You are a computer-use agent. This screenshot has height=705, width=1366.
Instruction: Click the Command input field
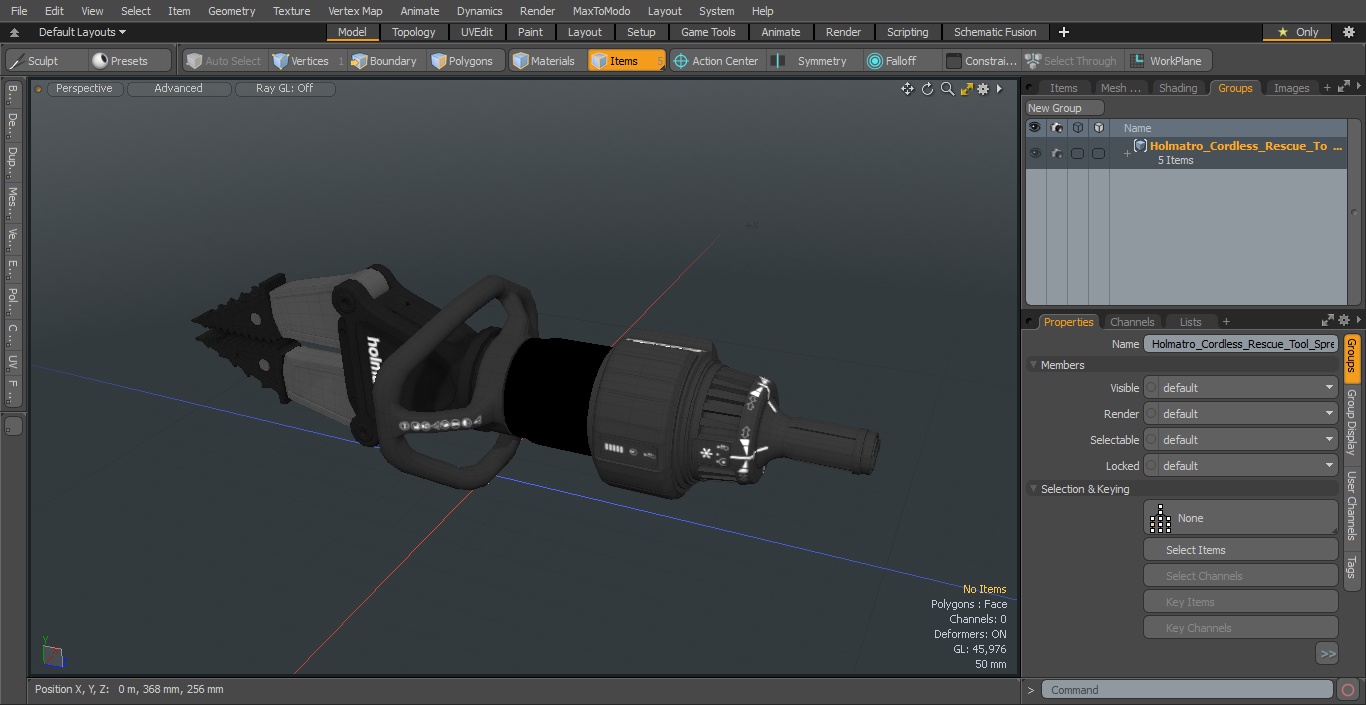point(1187,690)
